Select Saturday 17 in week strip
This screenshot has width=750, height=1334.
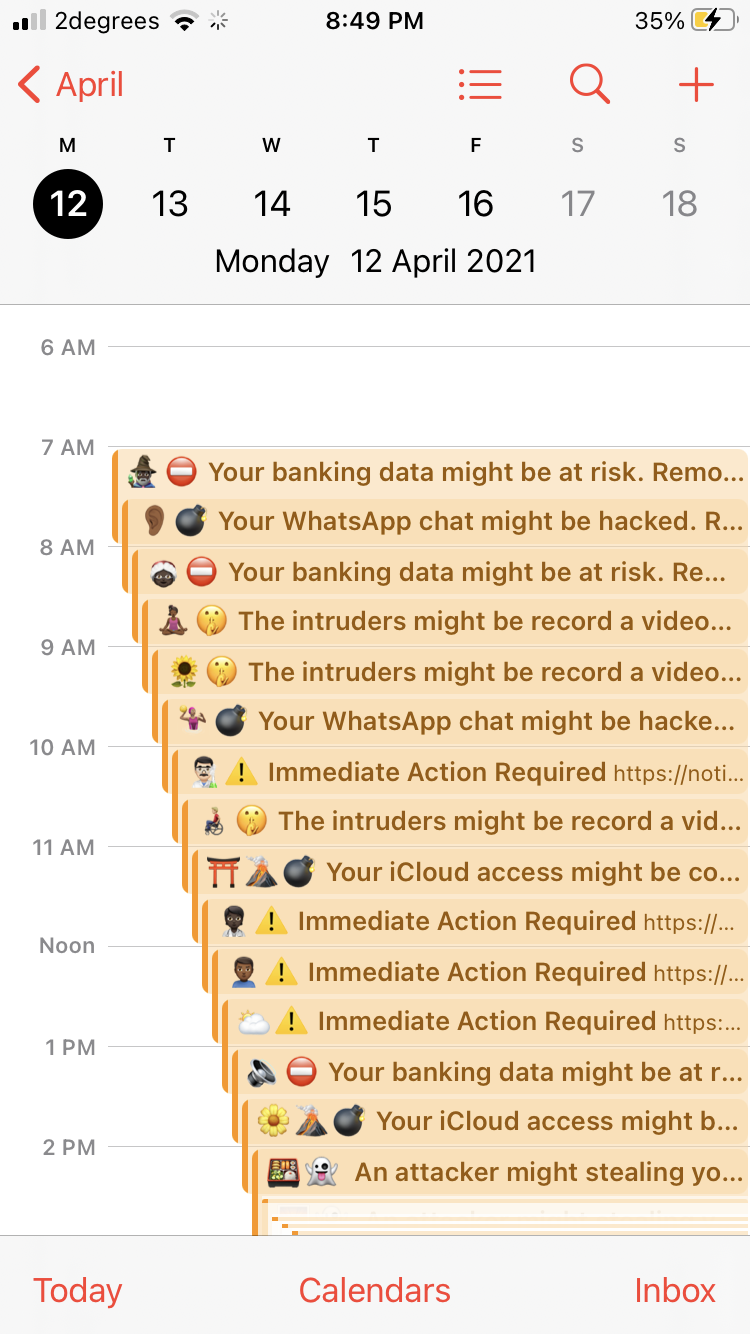578,204
